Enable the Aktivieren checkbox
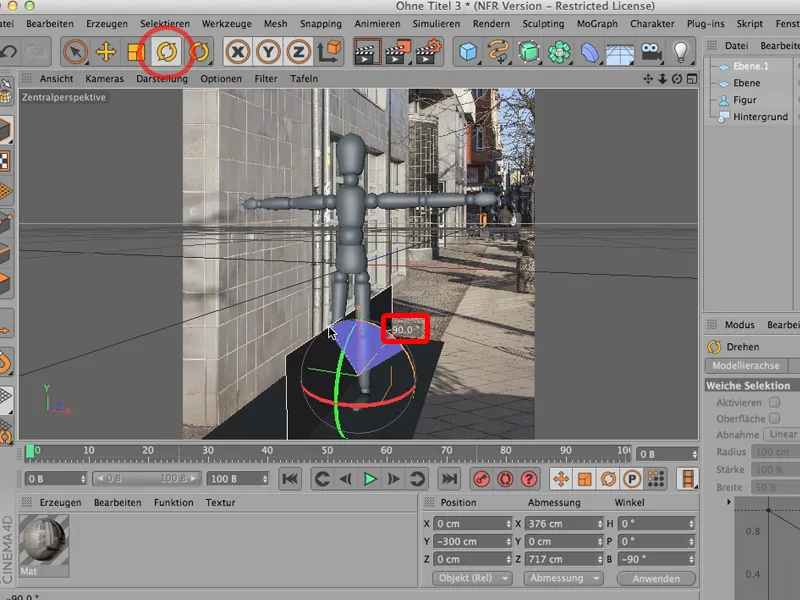Viewport: 800px width, 600px height. pyautogui.click(x=774, y=402)
